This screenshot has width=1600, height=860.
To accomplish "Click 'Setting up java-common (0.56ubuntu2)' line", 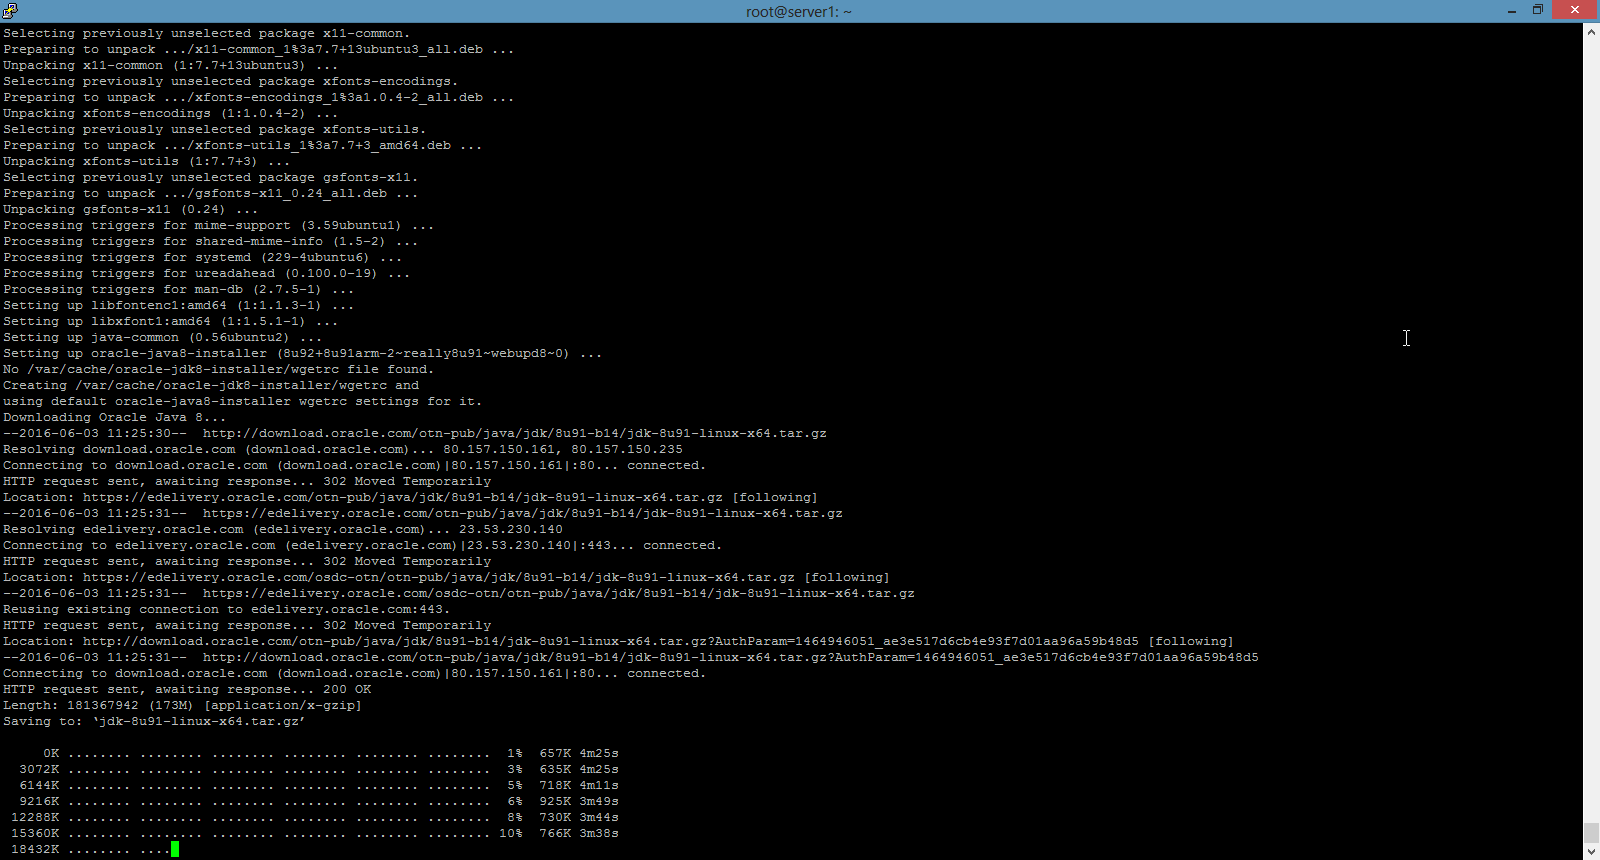I will tap(162, 337).
